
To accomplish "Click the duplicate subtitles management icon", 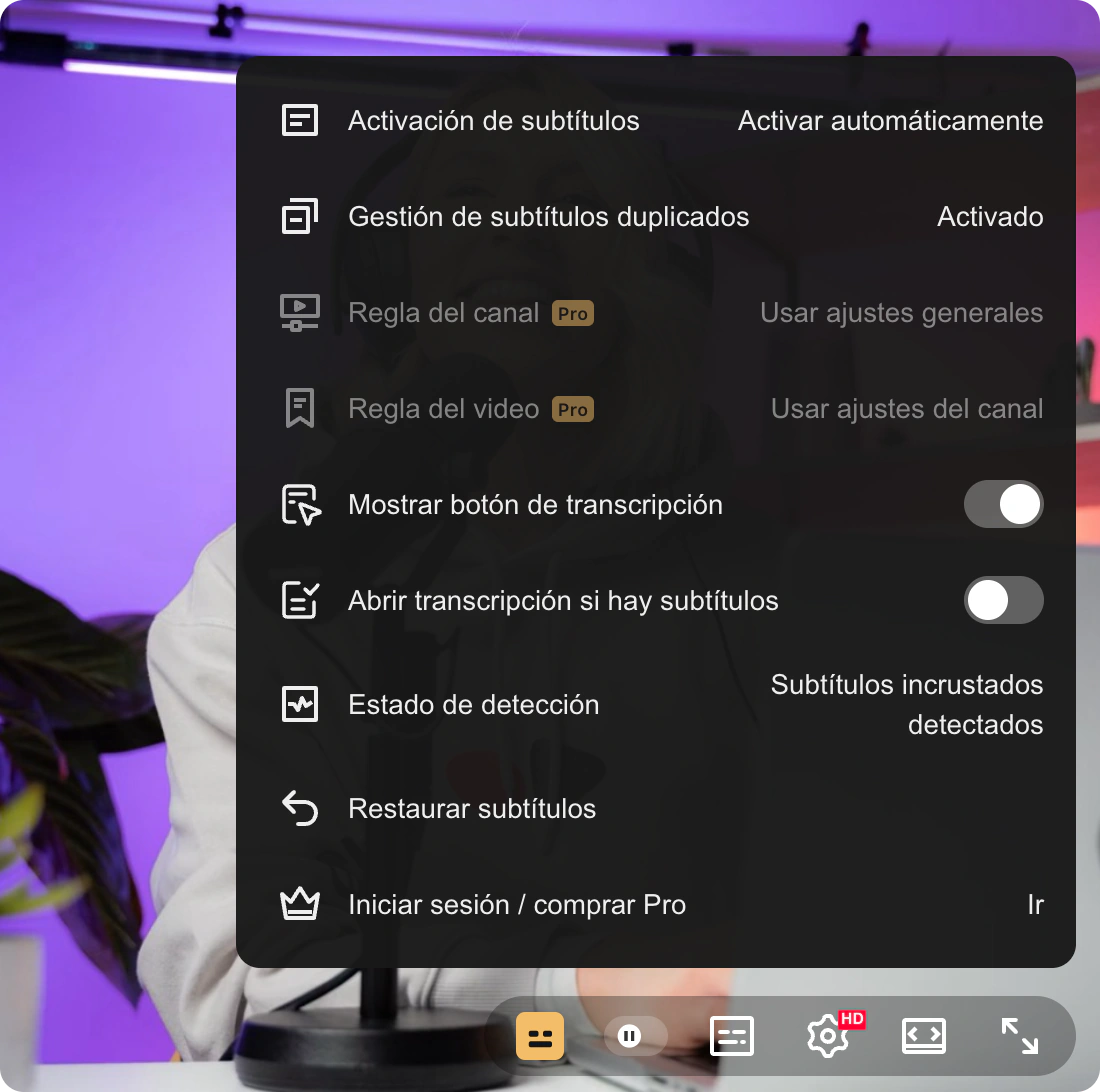I will 300,216.
